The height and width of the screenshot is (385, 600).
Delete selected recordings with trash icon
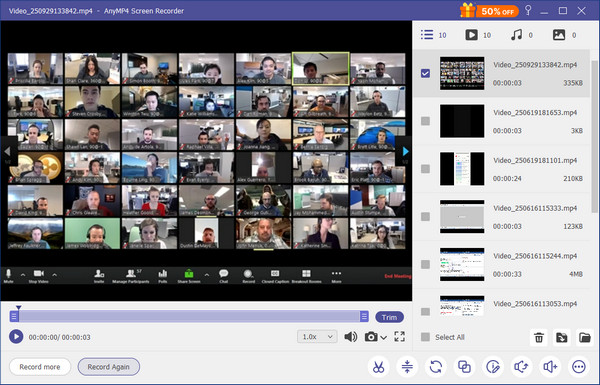click(539, 337)
